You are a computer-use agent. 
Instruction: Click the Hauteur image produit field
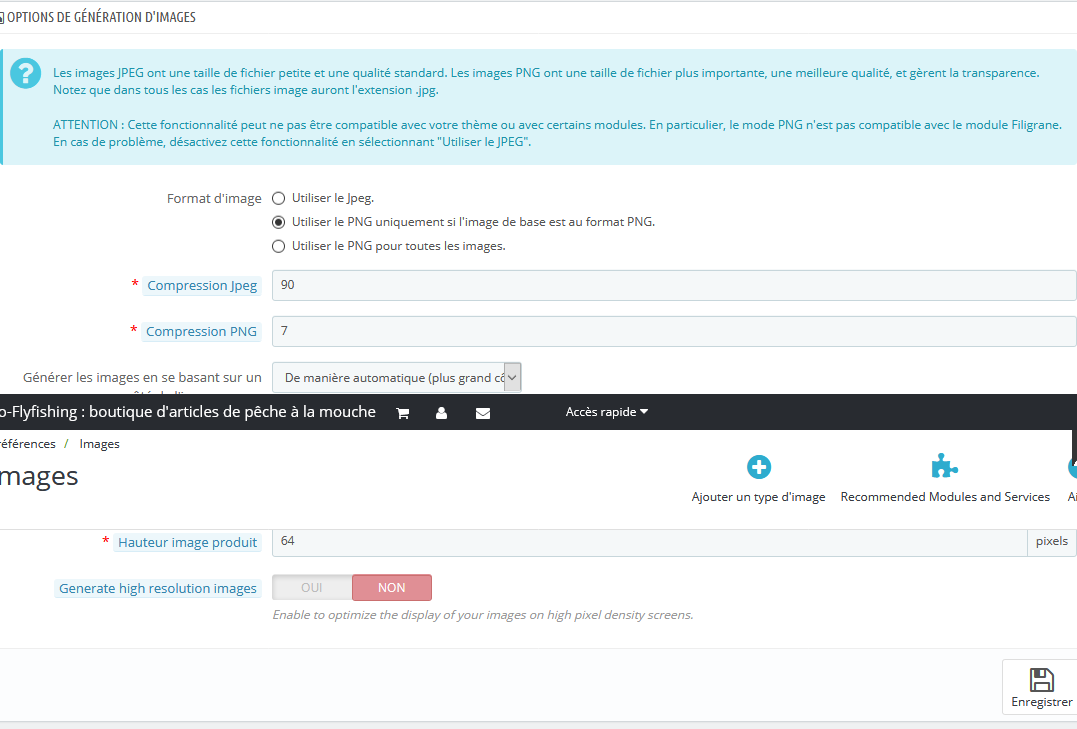pyautogui.click(x=650, y=541)
